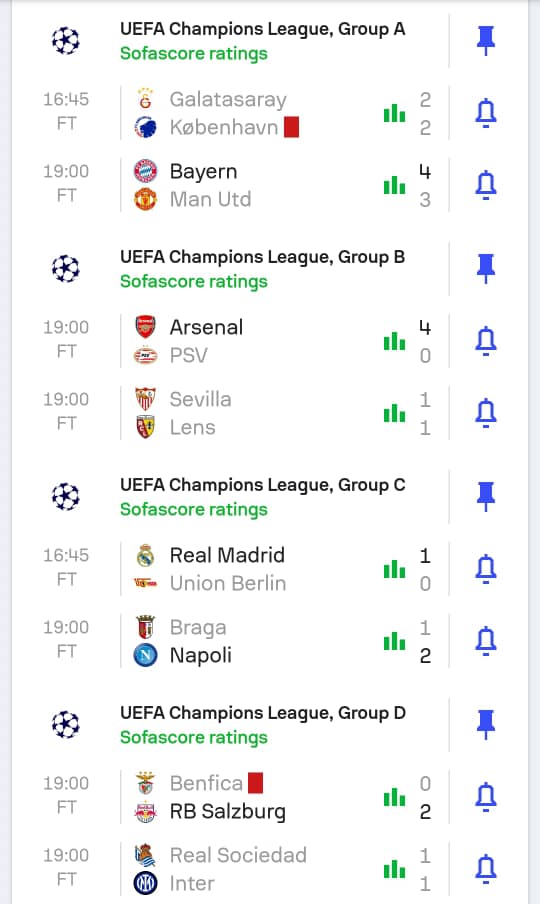Unpin the Group D league section
Viewport: 540px width, 904px height.
[486, 725]
